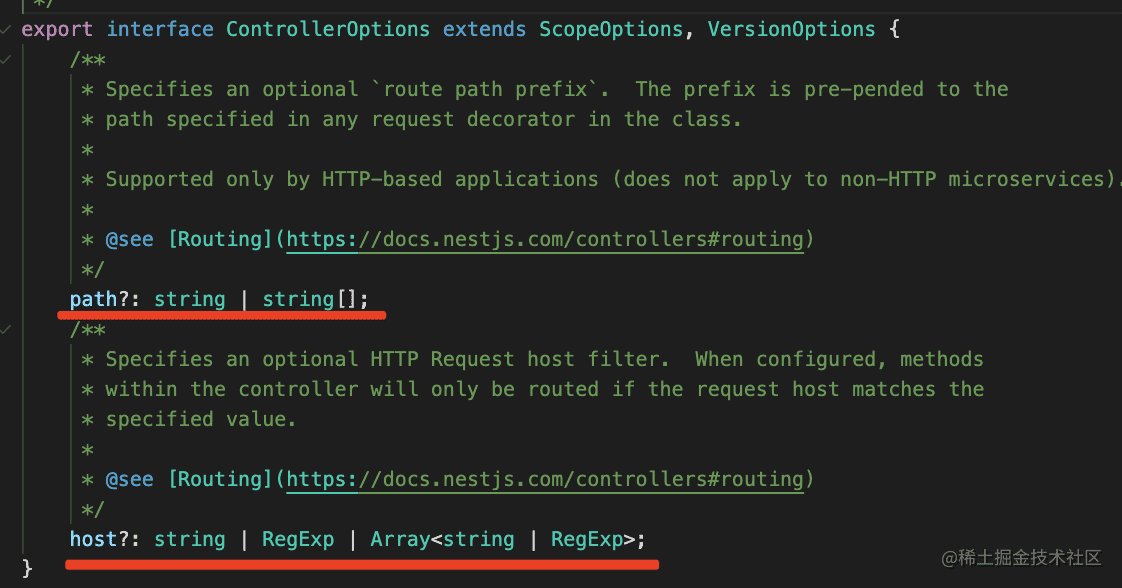Click the ScopeOptions type reference
This screenshot has width=1122, height=588.
[611, 29]
